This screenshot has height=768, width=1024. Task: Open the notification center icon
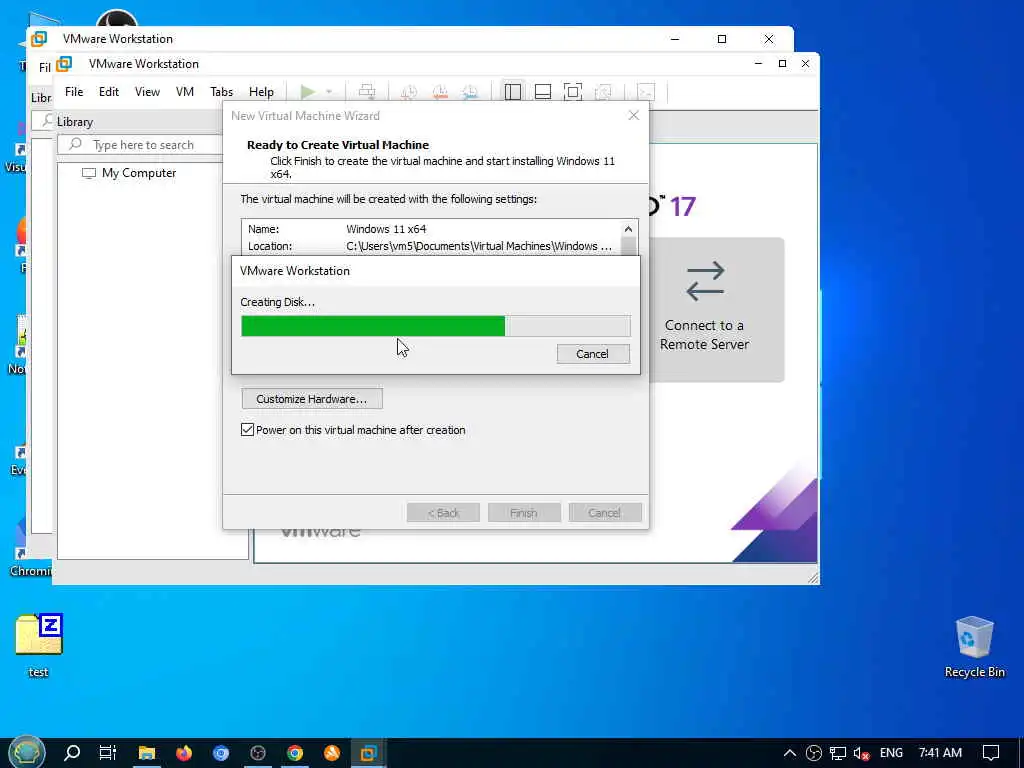[991, 753]
